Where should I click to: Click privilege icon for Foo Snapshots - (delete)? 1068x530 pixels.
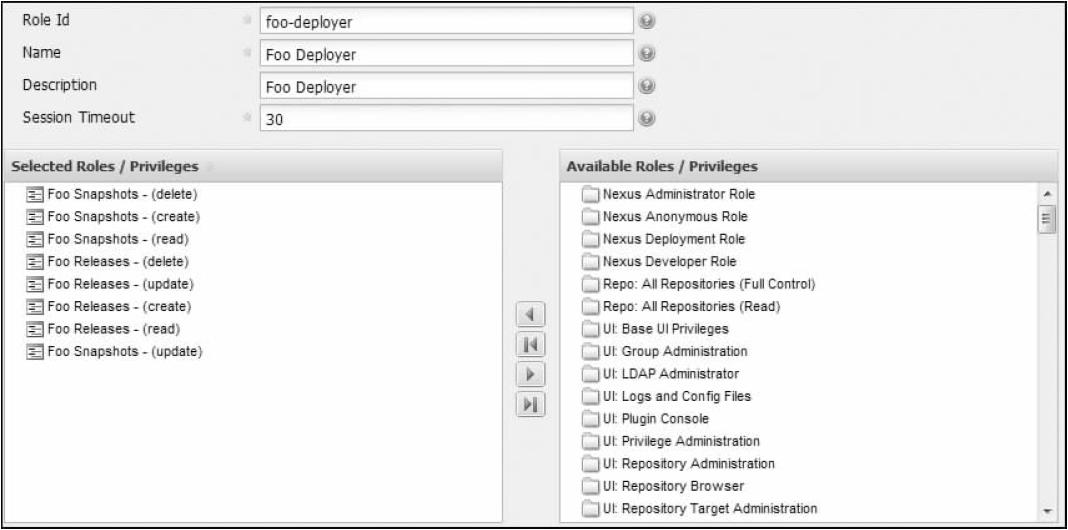tap(36, 195)
